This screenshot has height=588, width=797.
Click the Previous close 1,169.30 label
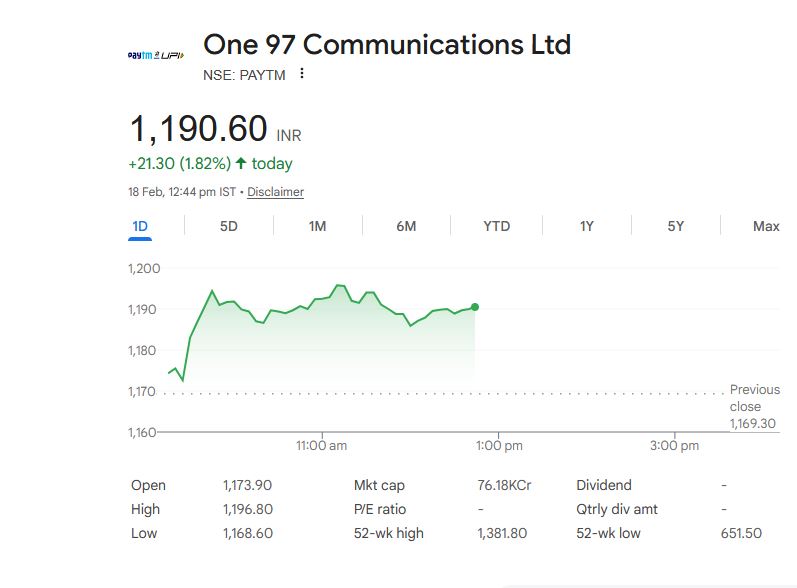754,407
